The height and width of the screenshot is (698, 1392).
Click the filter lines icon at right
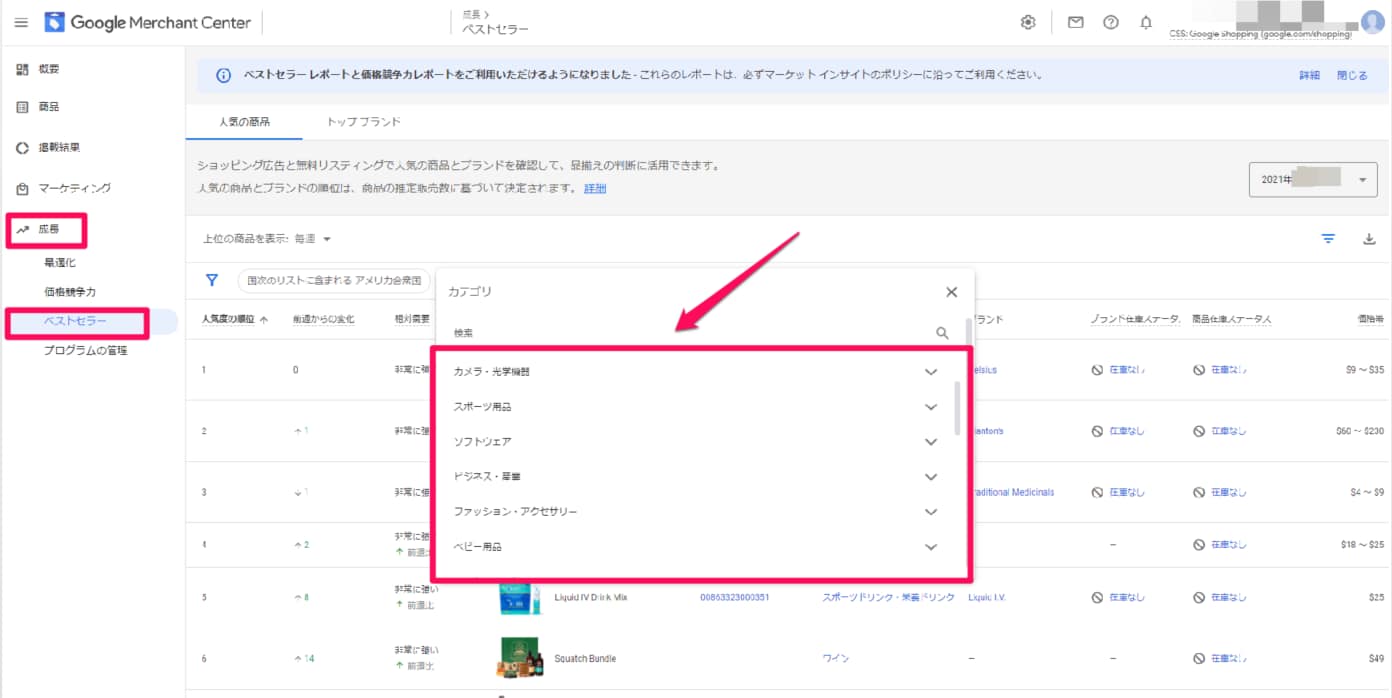coord(1328,239)
